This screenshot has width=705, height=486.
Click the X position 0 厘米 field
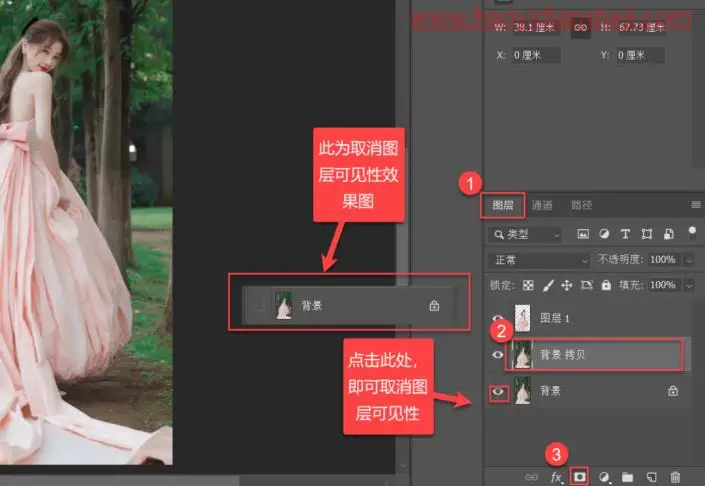pyautogui.click(x=536, y=55)
